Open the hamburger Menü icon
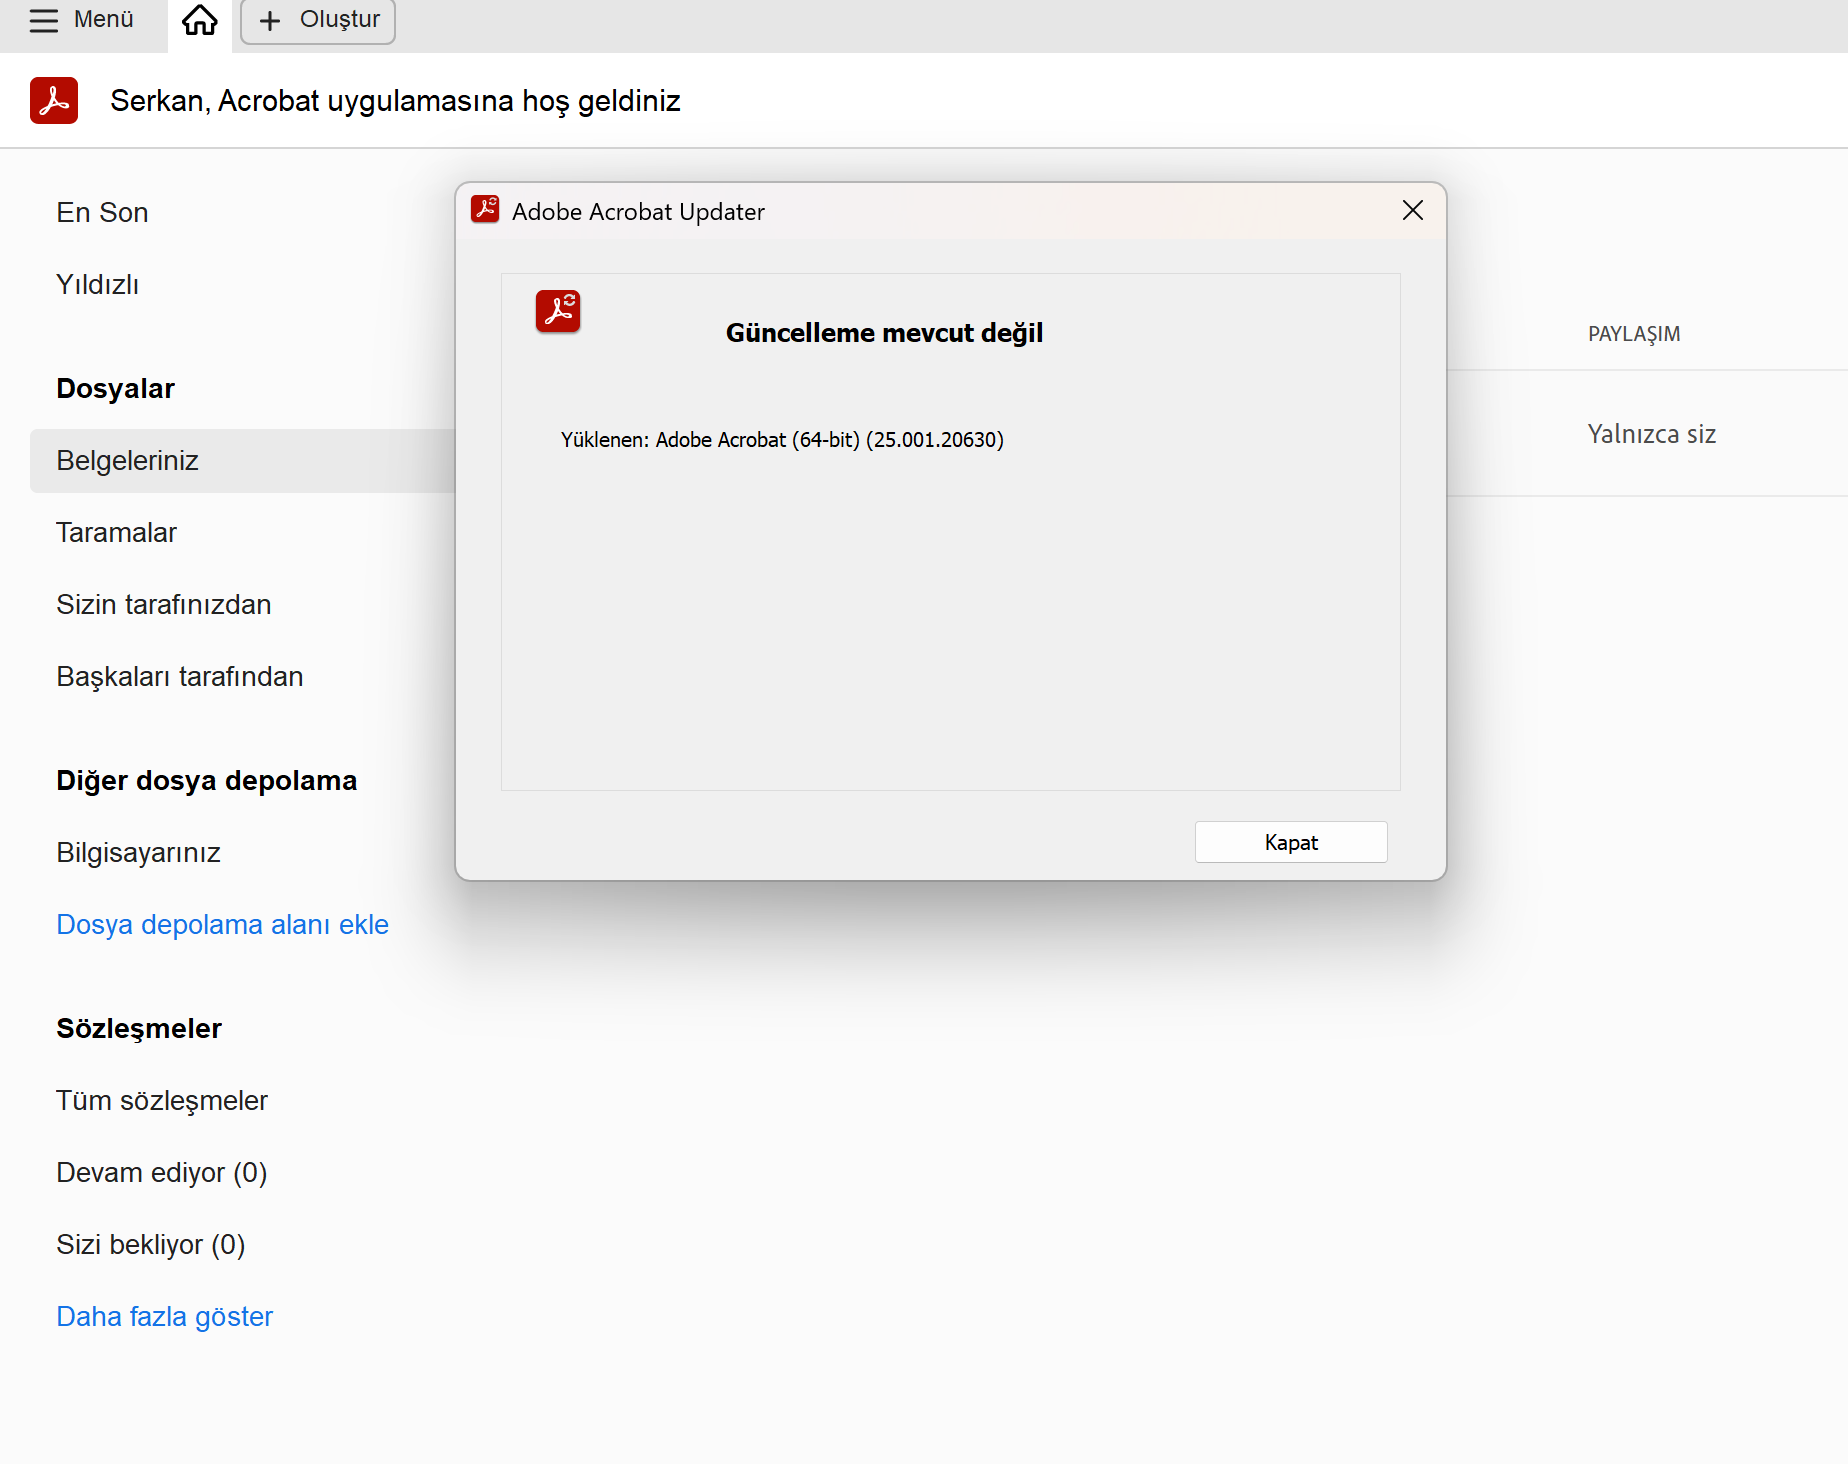This screenshot has width=1848, height=1464. [44, 21]
